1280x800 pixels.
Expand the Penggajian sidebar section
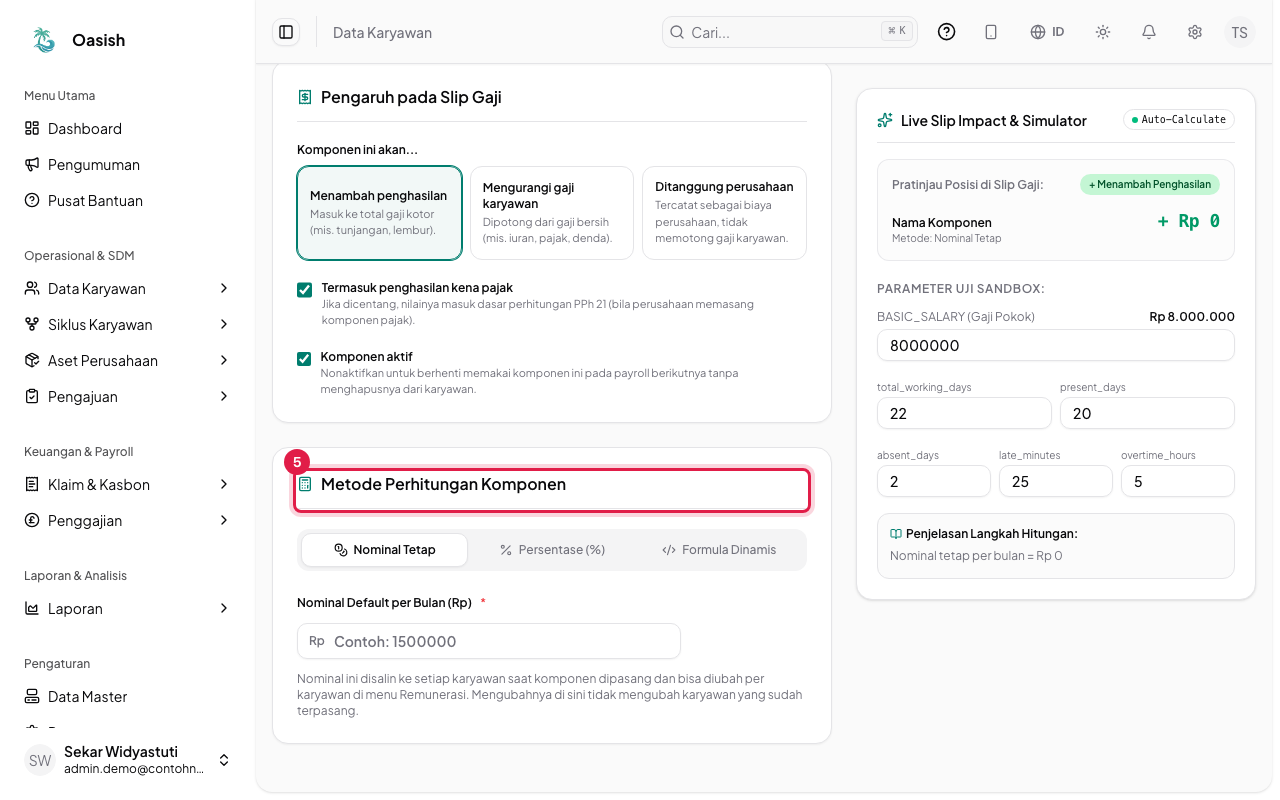pyautogui.click(x=127, y=520)
